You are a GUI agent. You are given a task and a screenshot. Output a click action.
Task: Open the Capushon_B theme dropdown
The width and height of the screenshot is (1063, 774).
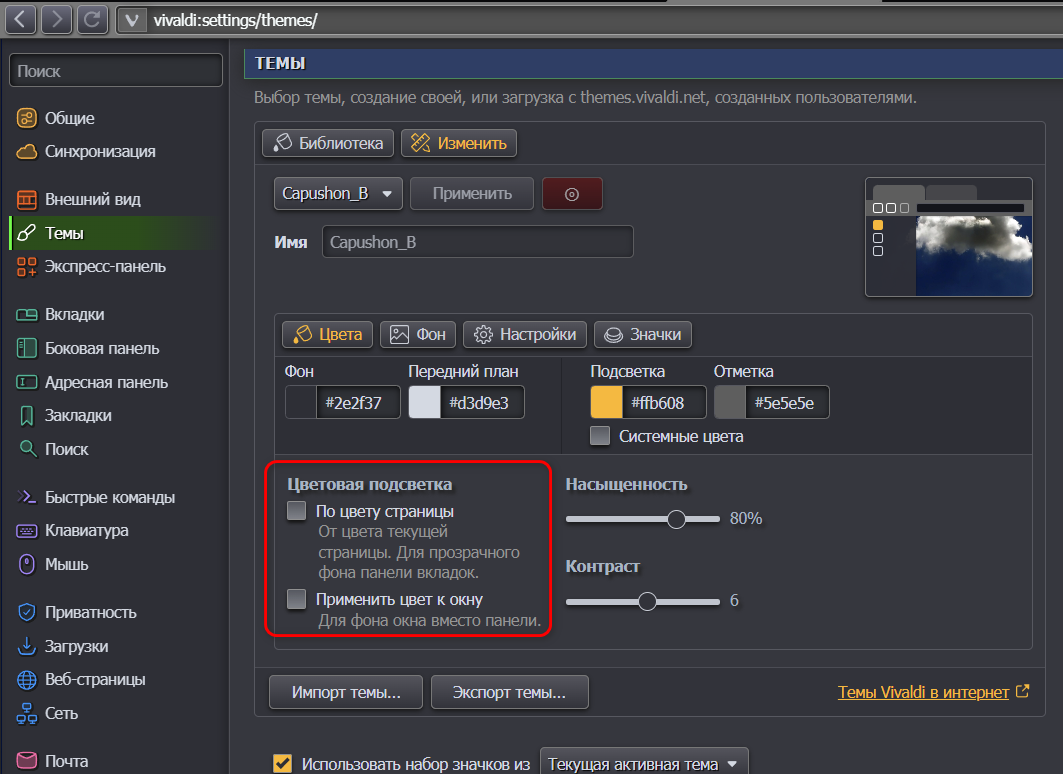click(338, 194)
